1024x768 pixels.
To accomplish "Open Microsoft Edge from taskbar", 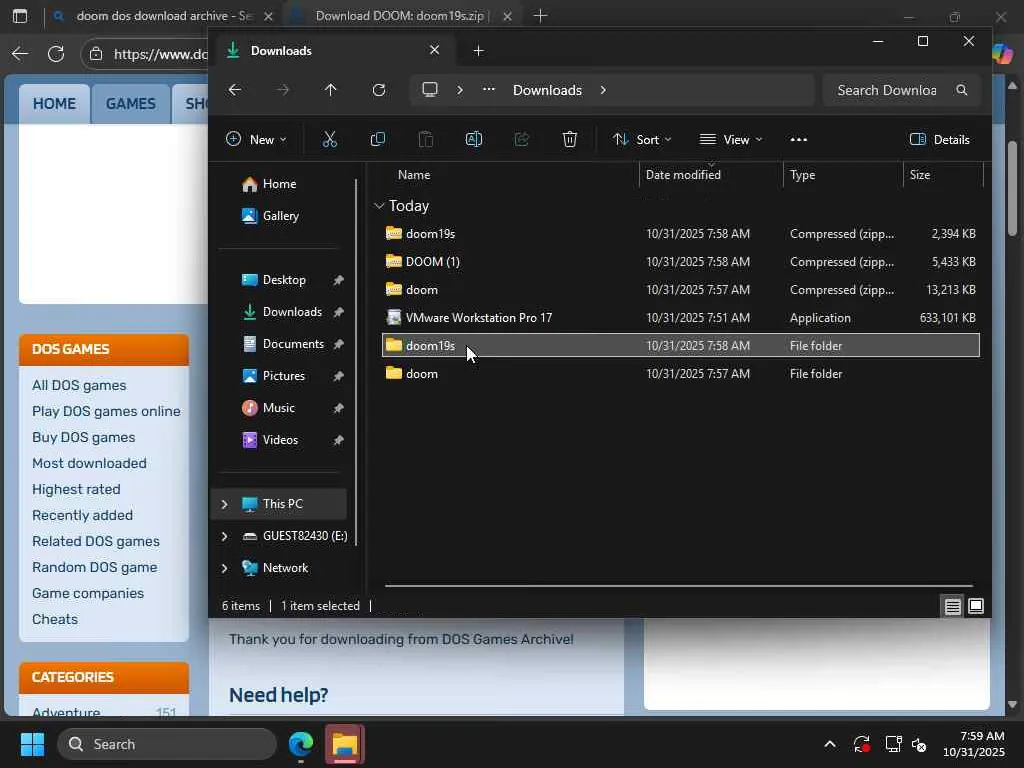I will [x=301, y=744].
